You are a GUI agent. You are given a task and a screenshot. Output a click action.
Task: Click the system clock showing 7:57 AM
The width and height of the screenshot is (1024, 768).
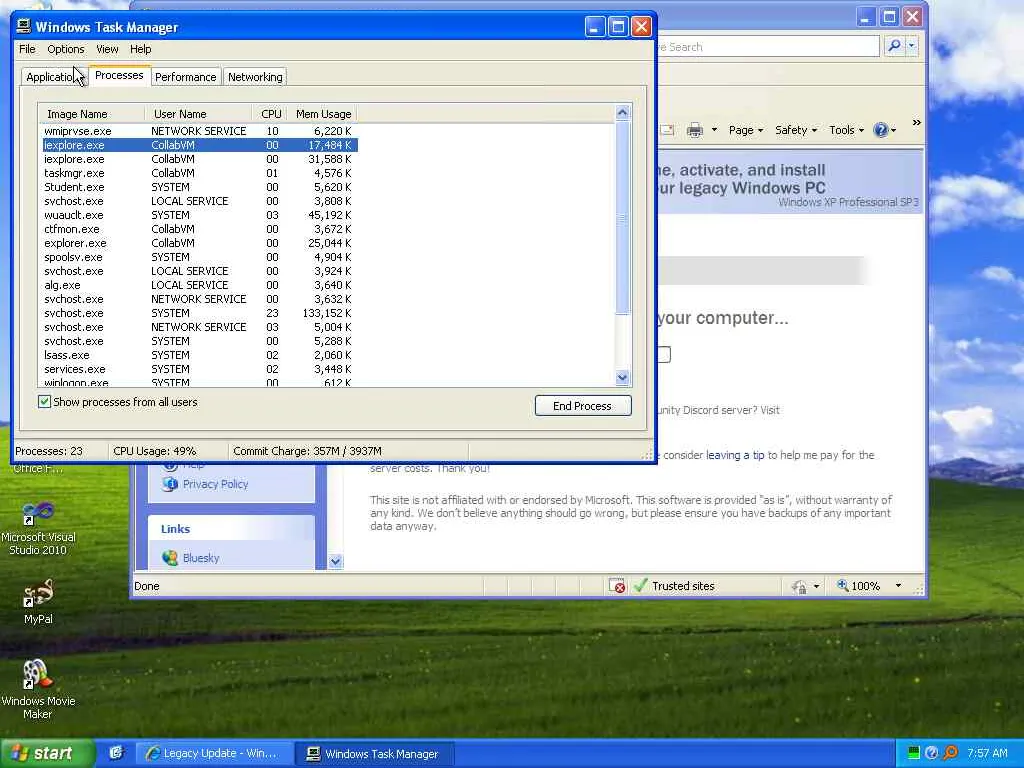987,753
